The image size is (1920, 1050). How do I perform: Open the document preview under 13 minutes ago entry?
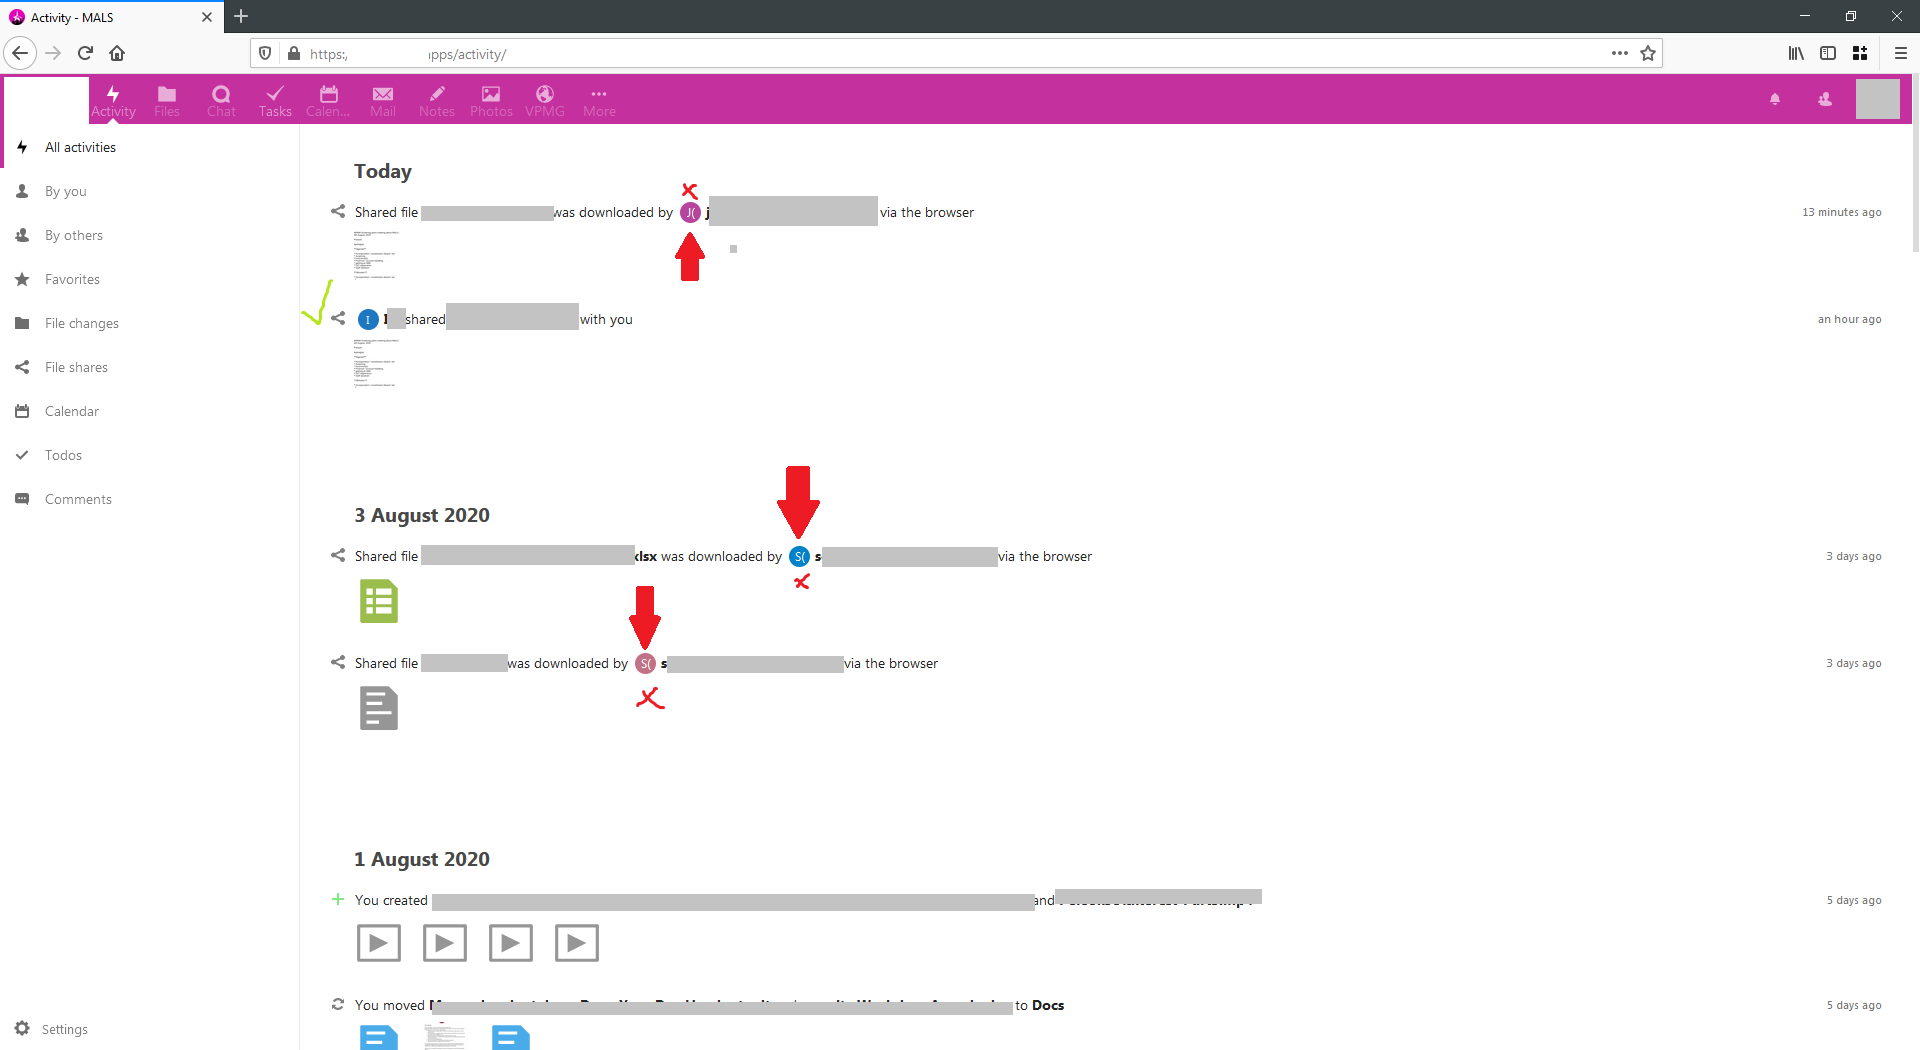pos(376,254)
